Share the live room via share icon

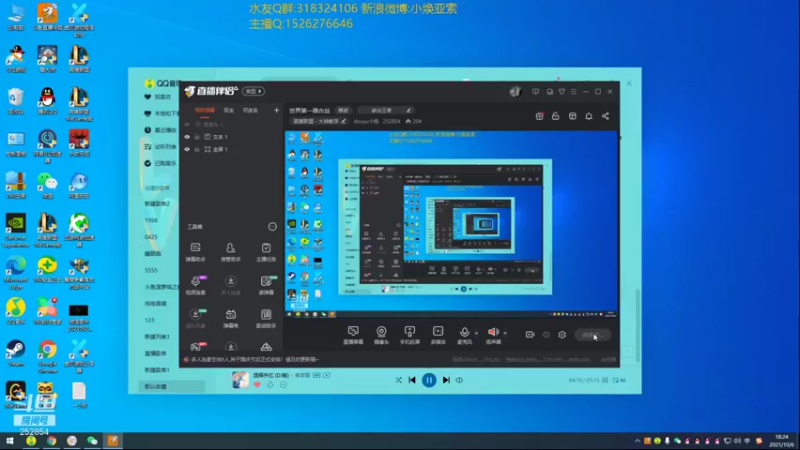(x=606, y=116)
